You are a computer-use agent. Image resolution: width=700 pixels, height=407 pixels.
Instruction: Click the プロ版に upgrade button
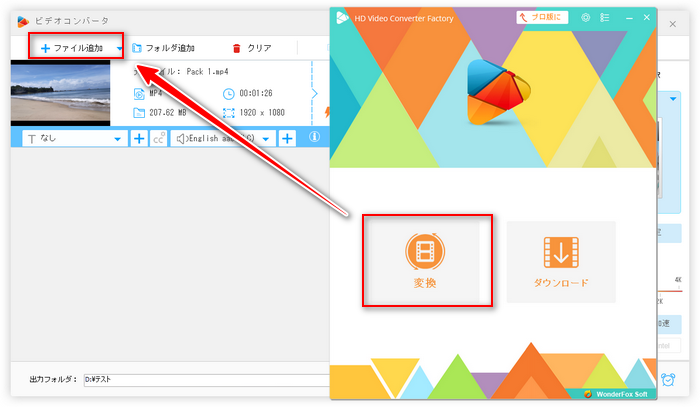(x=542, y=17)
